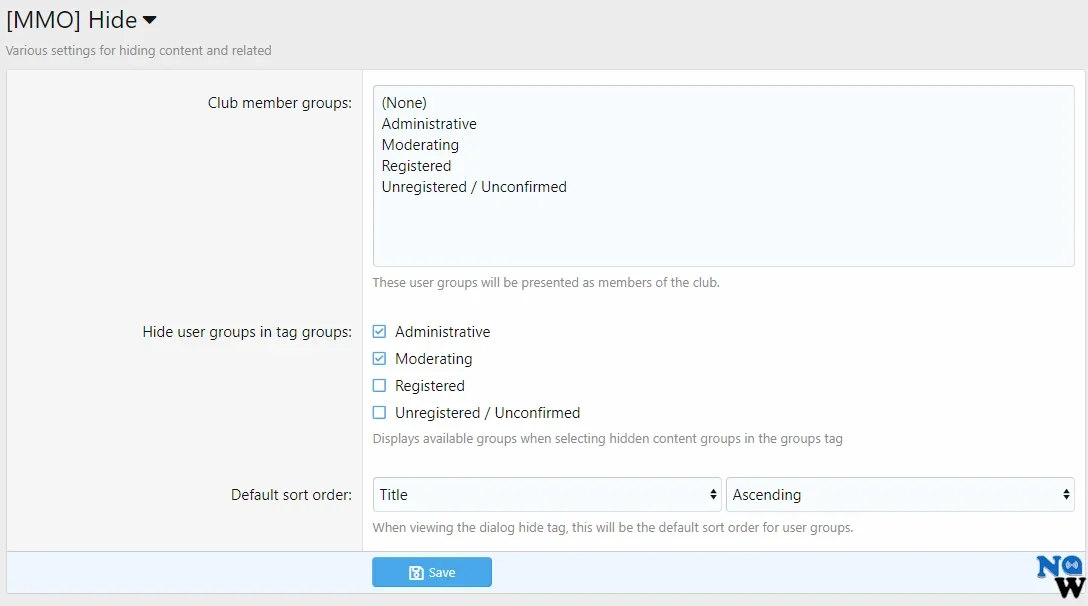Click the floppy disk icon on Save
The width and height of the screenshot is (1088, 606).
pos(416,573)
